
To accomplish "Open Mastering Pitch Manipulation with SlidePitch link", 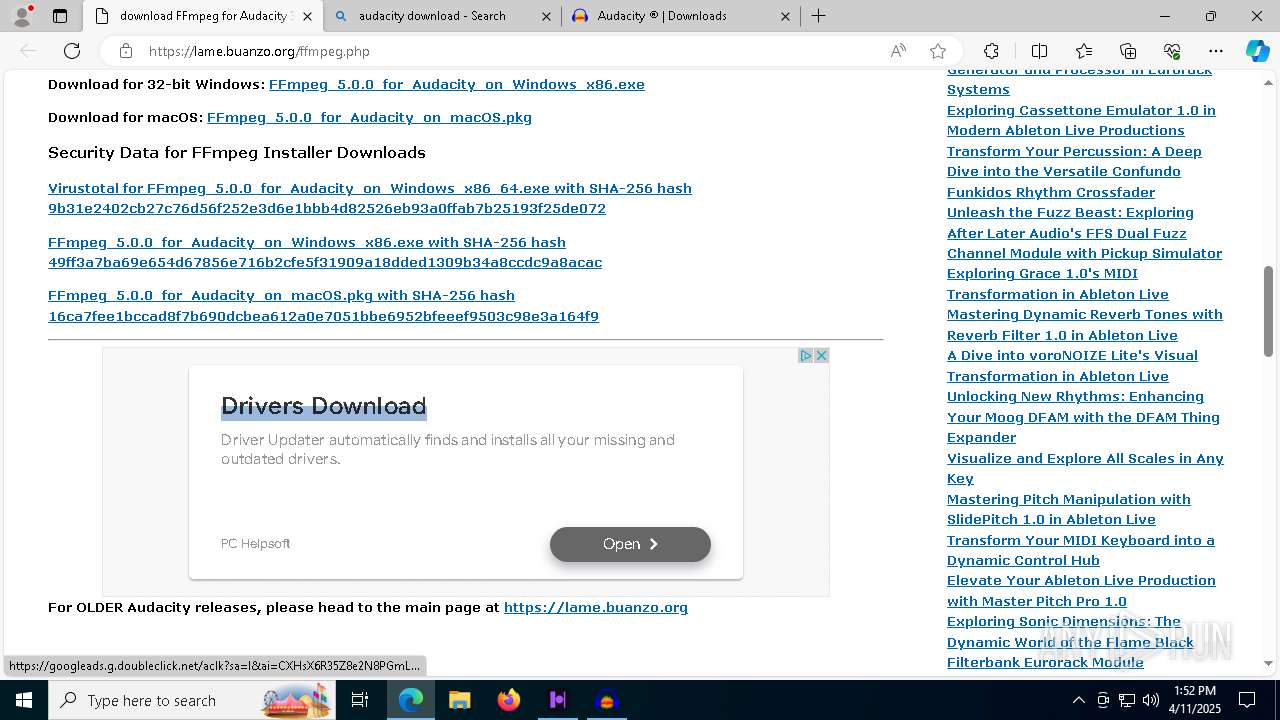I will coord(1069,509).
